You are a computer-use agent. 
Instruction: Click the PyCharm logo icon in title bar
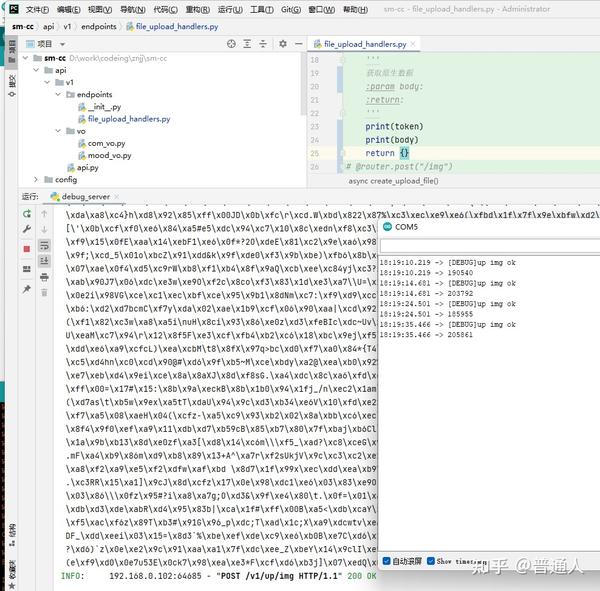click(x=14, y=9)
